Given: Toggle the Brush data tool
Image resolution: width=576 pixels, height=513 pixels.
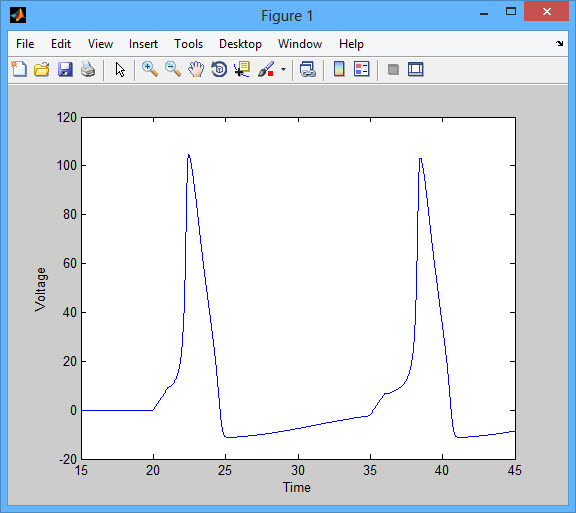Looking at the screenshot, I should (x=266, y=69).
